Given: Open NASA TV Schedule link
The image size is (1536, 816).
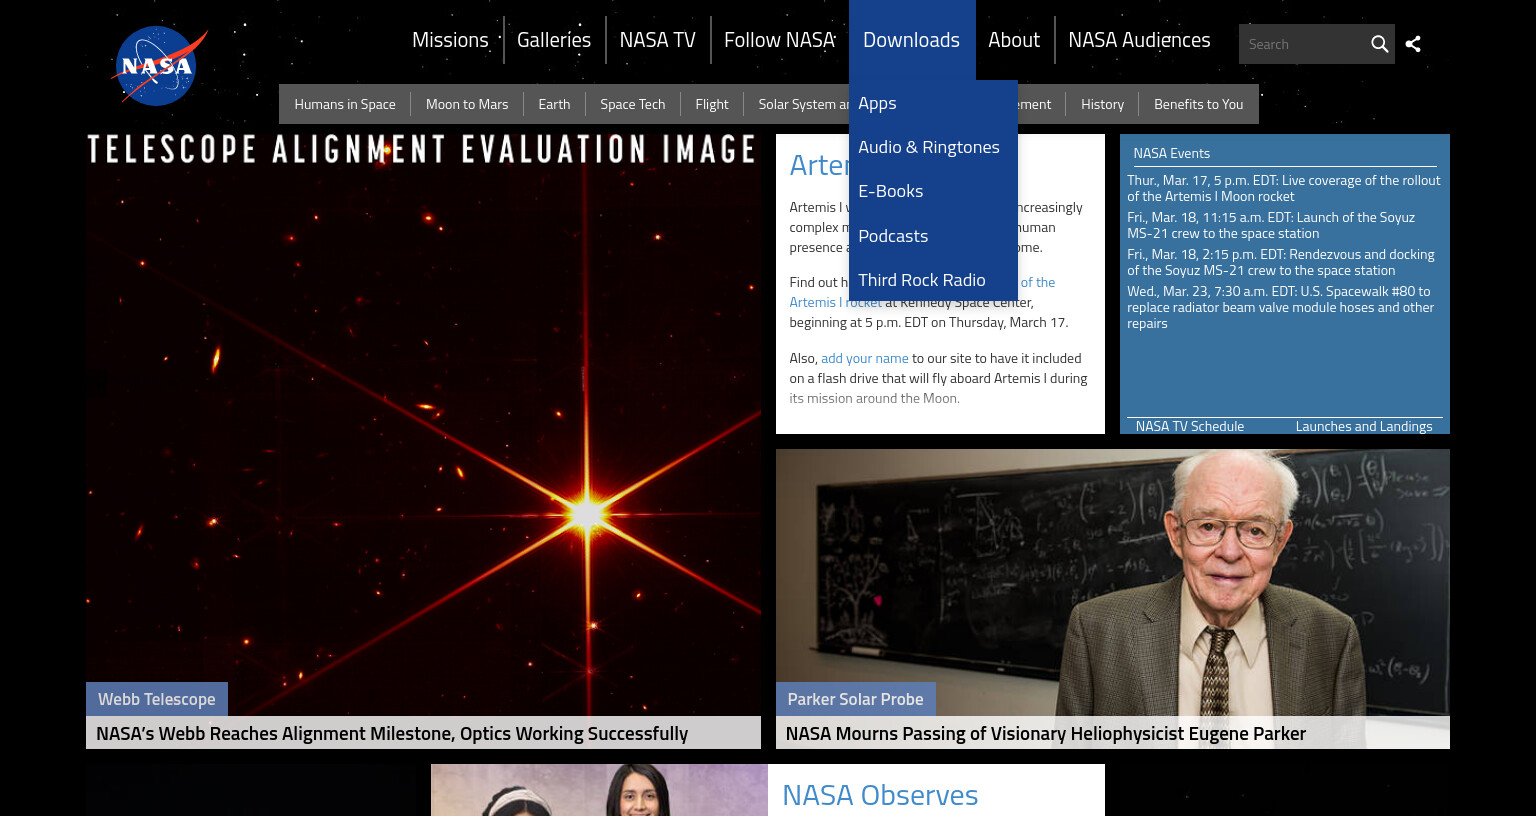Looking at the screenshot, I should point(1190,426).
